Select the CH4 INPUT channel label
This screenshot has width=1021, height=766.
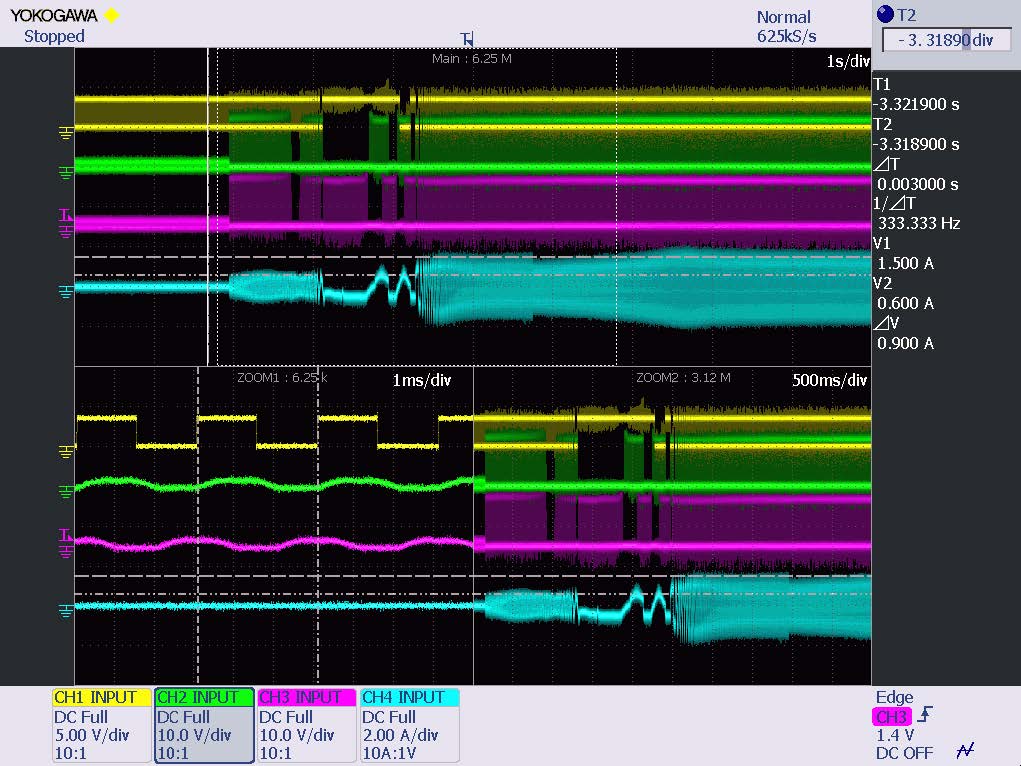409,697
